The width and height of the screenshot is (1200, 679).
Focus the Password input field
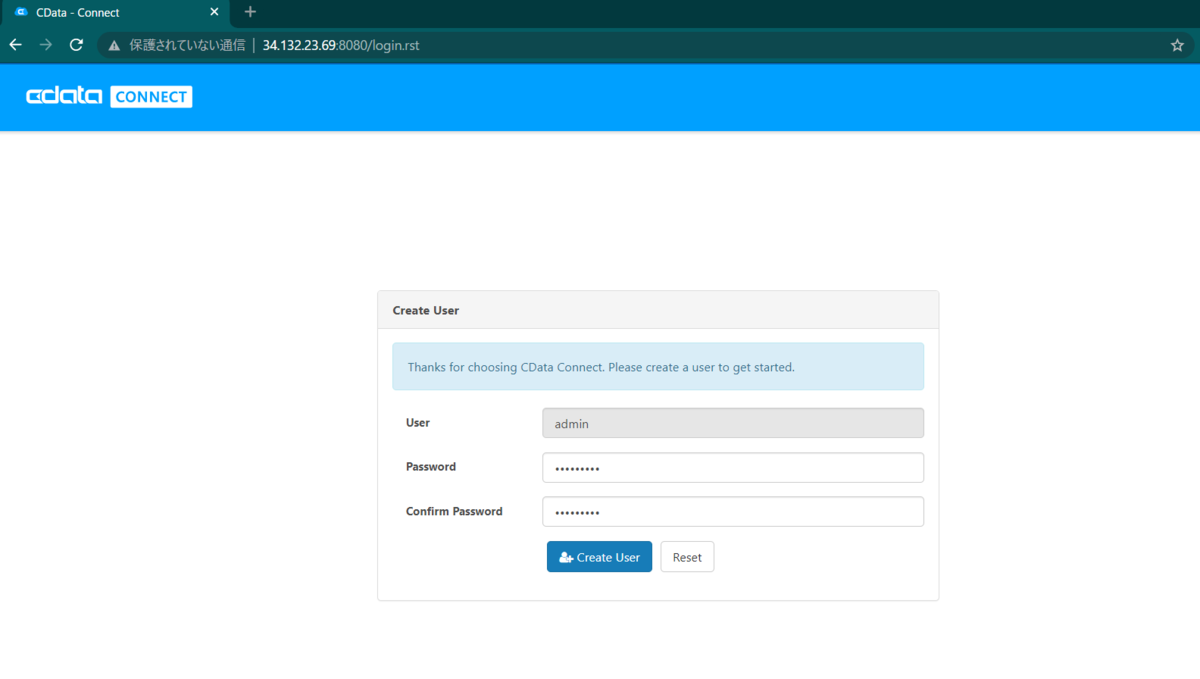coord(733,467)
